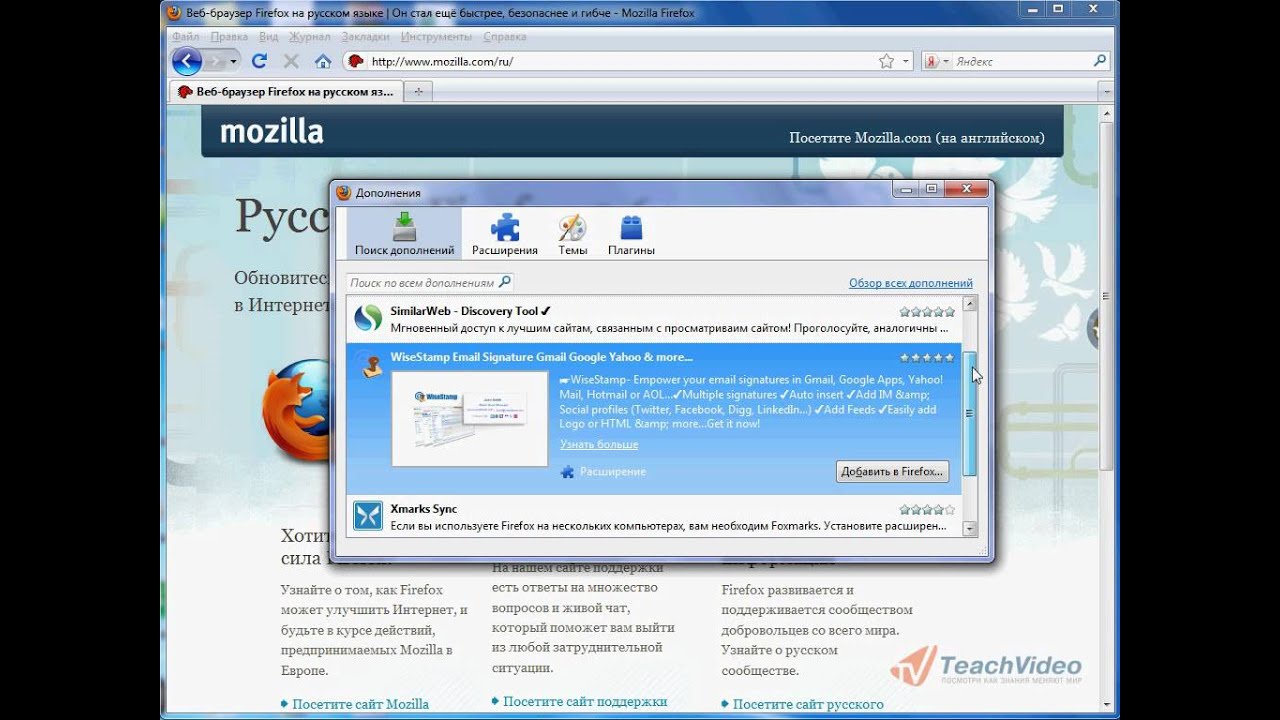Click the Xmarks Sync star rating

pyautogui.click(x=927, y=509)
